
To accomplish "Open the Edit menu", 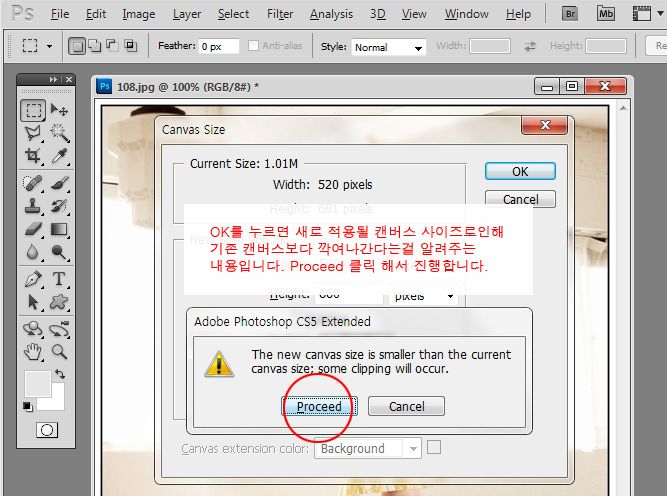I will tap(96, 14).
